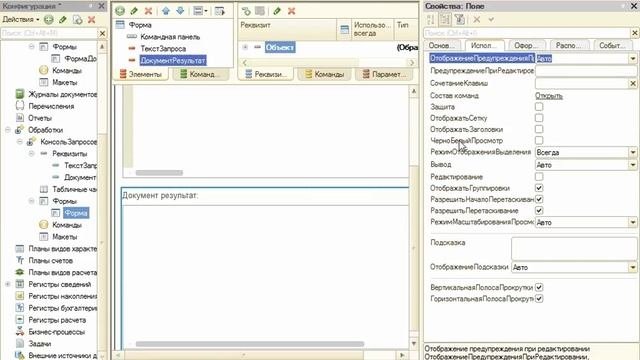Click the form check icon in elements toolbar
Image resolution: width=640 pixels, height=360 pixels.
click(220, 11)
